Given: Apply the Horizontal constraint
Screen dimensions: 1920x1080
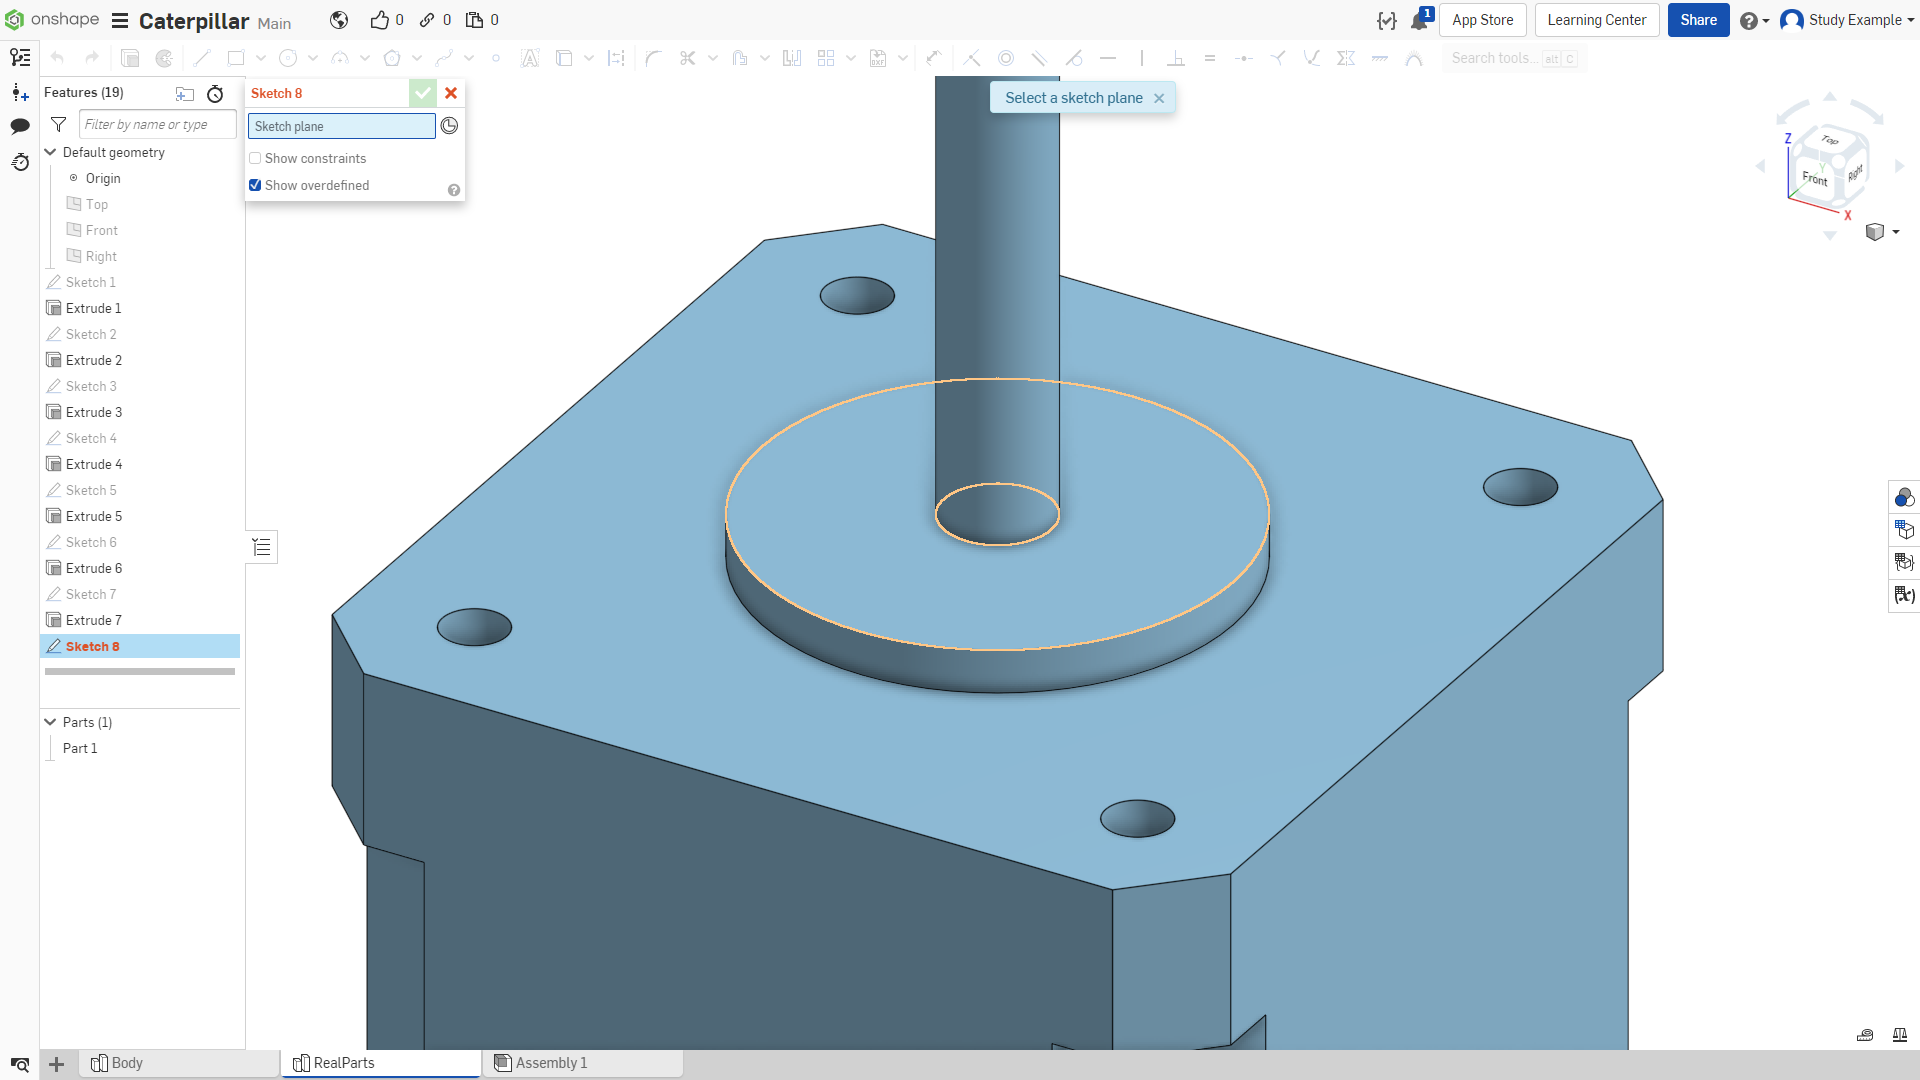Looking at the screenshot, I should (1108, 58).
